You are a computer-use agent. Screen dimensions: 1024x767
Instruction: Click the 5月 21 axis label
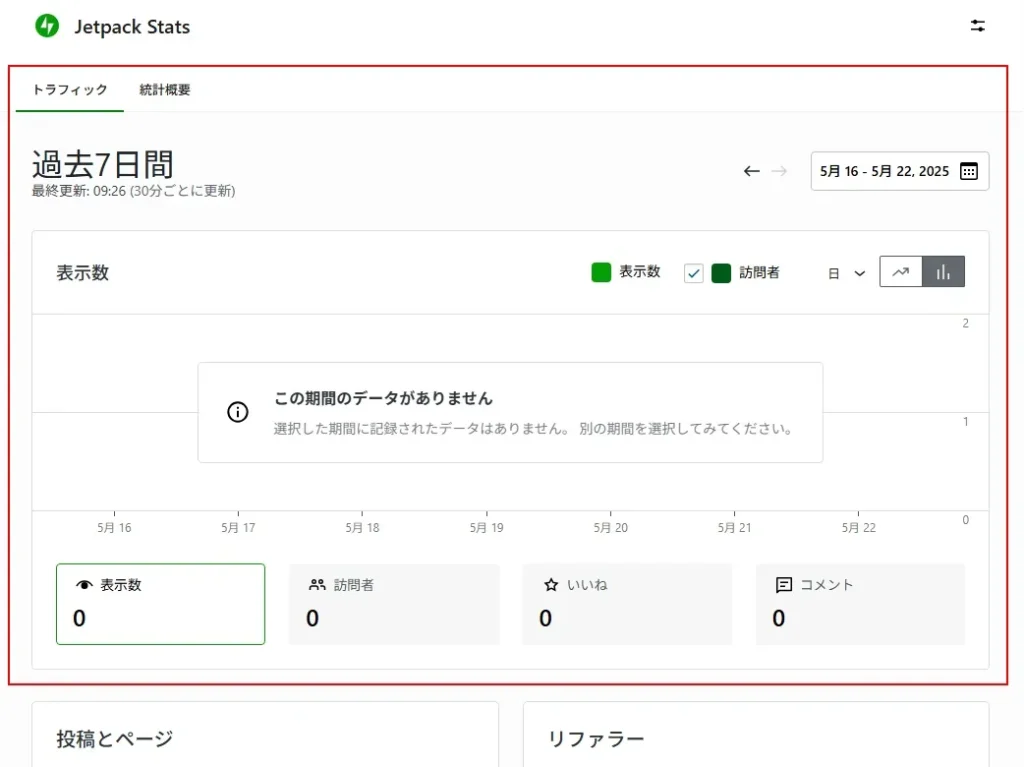click(735, 528)
